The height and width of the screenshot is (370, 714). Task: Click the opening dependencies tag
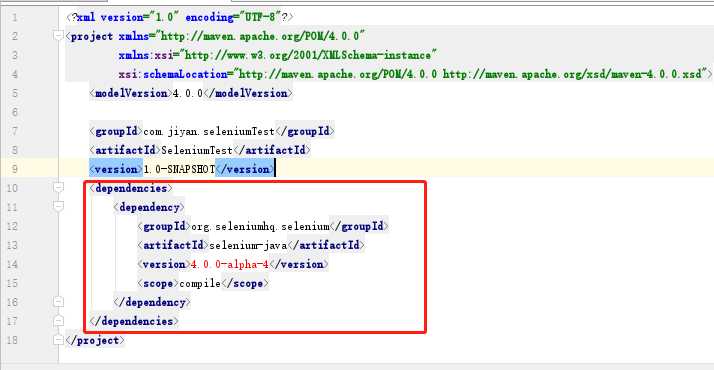131,188
